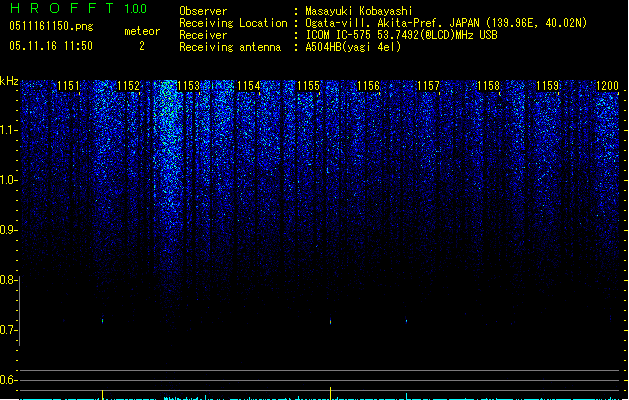Click the 0.6 kHz axis label
Viewport: 629px width, 400px height.
(x=9, y=380)
